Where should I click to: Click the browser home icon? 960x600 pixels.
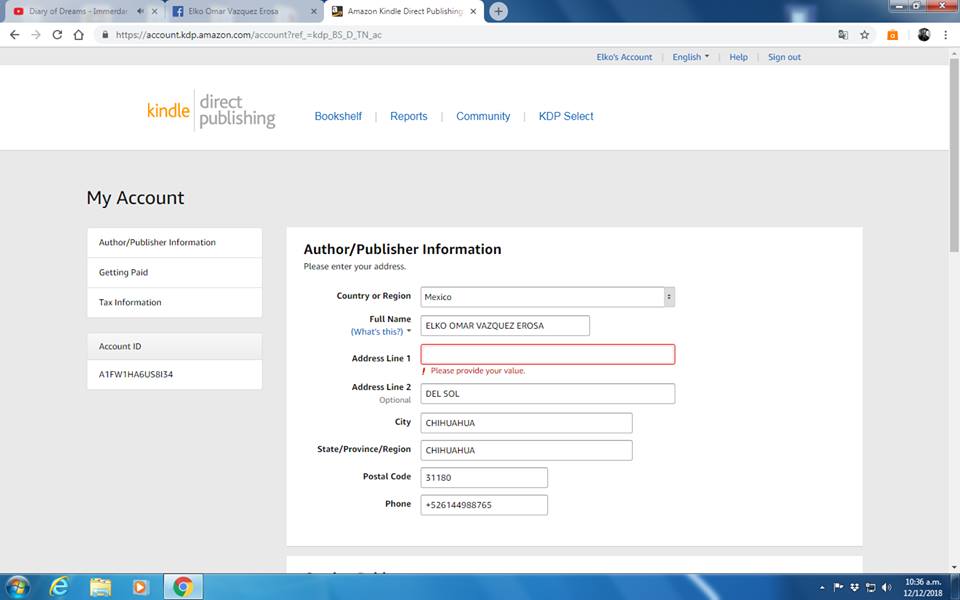click(79, 34)
